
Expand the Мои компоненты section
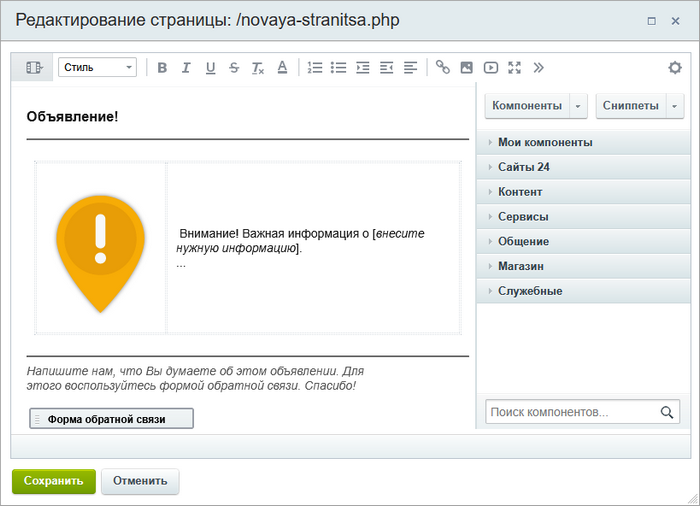point(545,142)
